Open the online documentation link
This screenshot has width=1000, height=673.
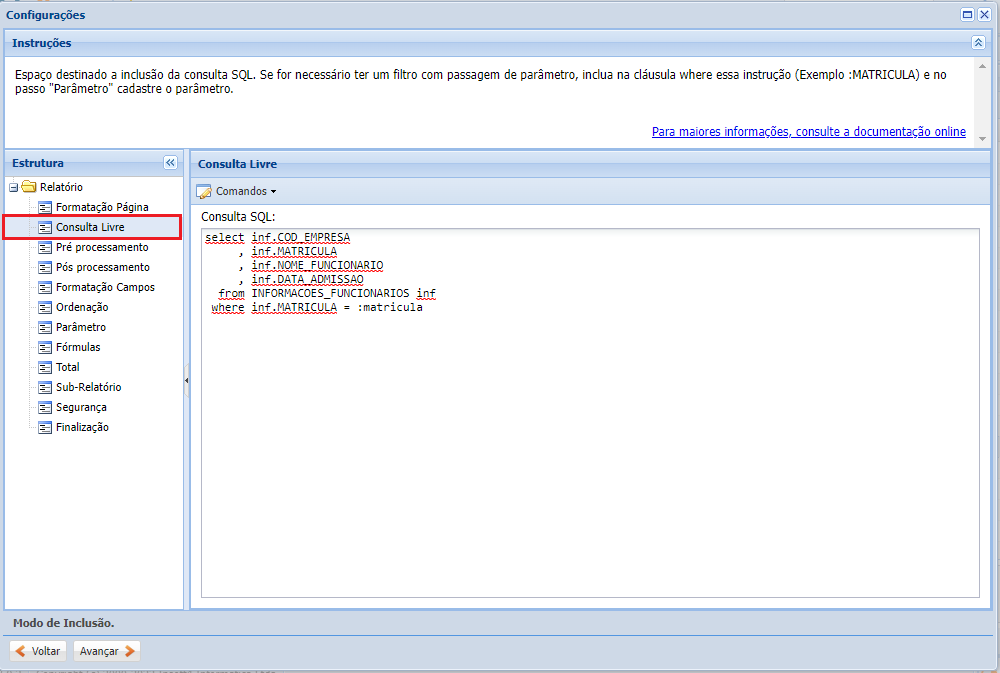(808, 132)
